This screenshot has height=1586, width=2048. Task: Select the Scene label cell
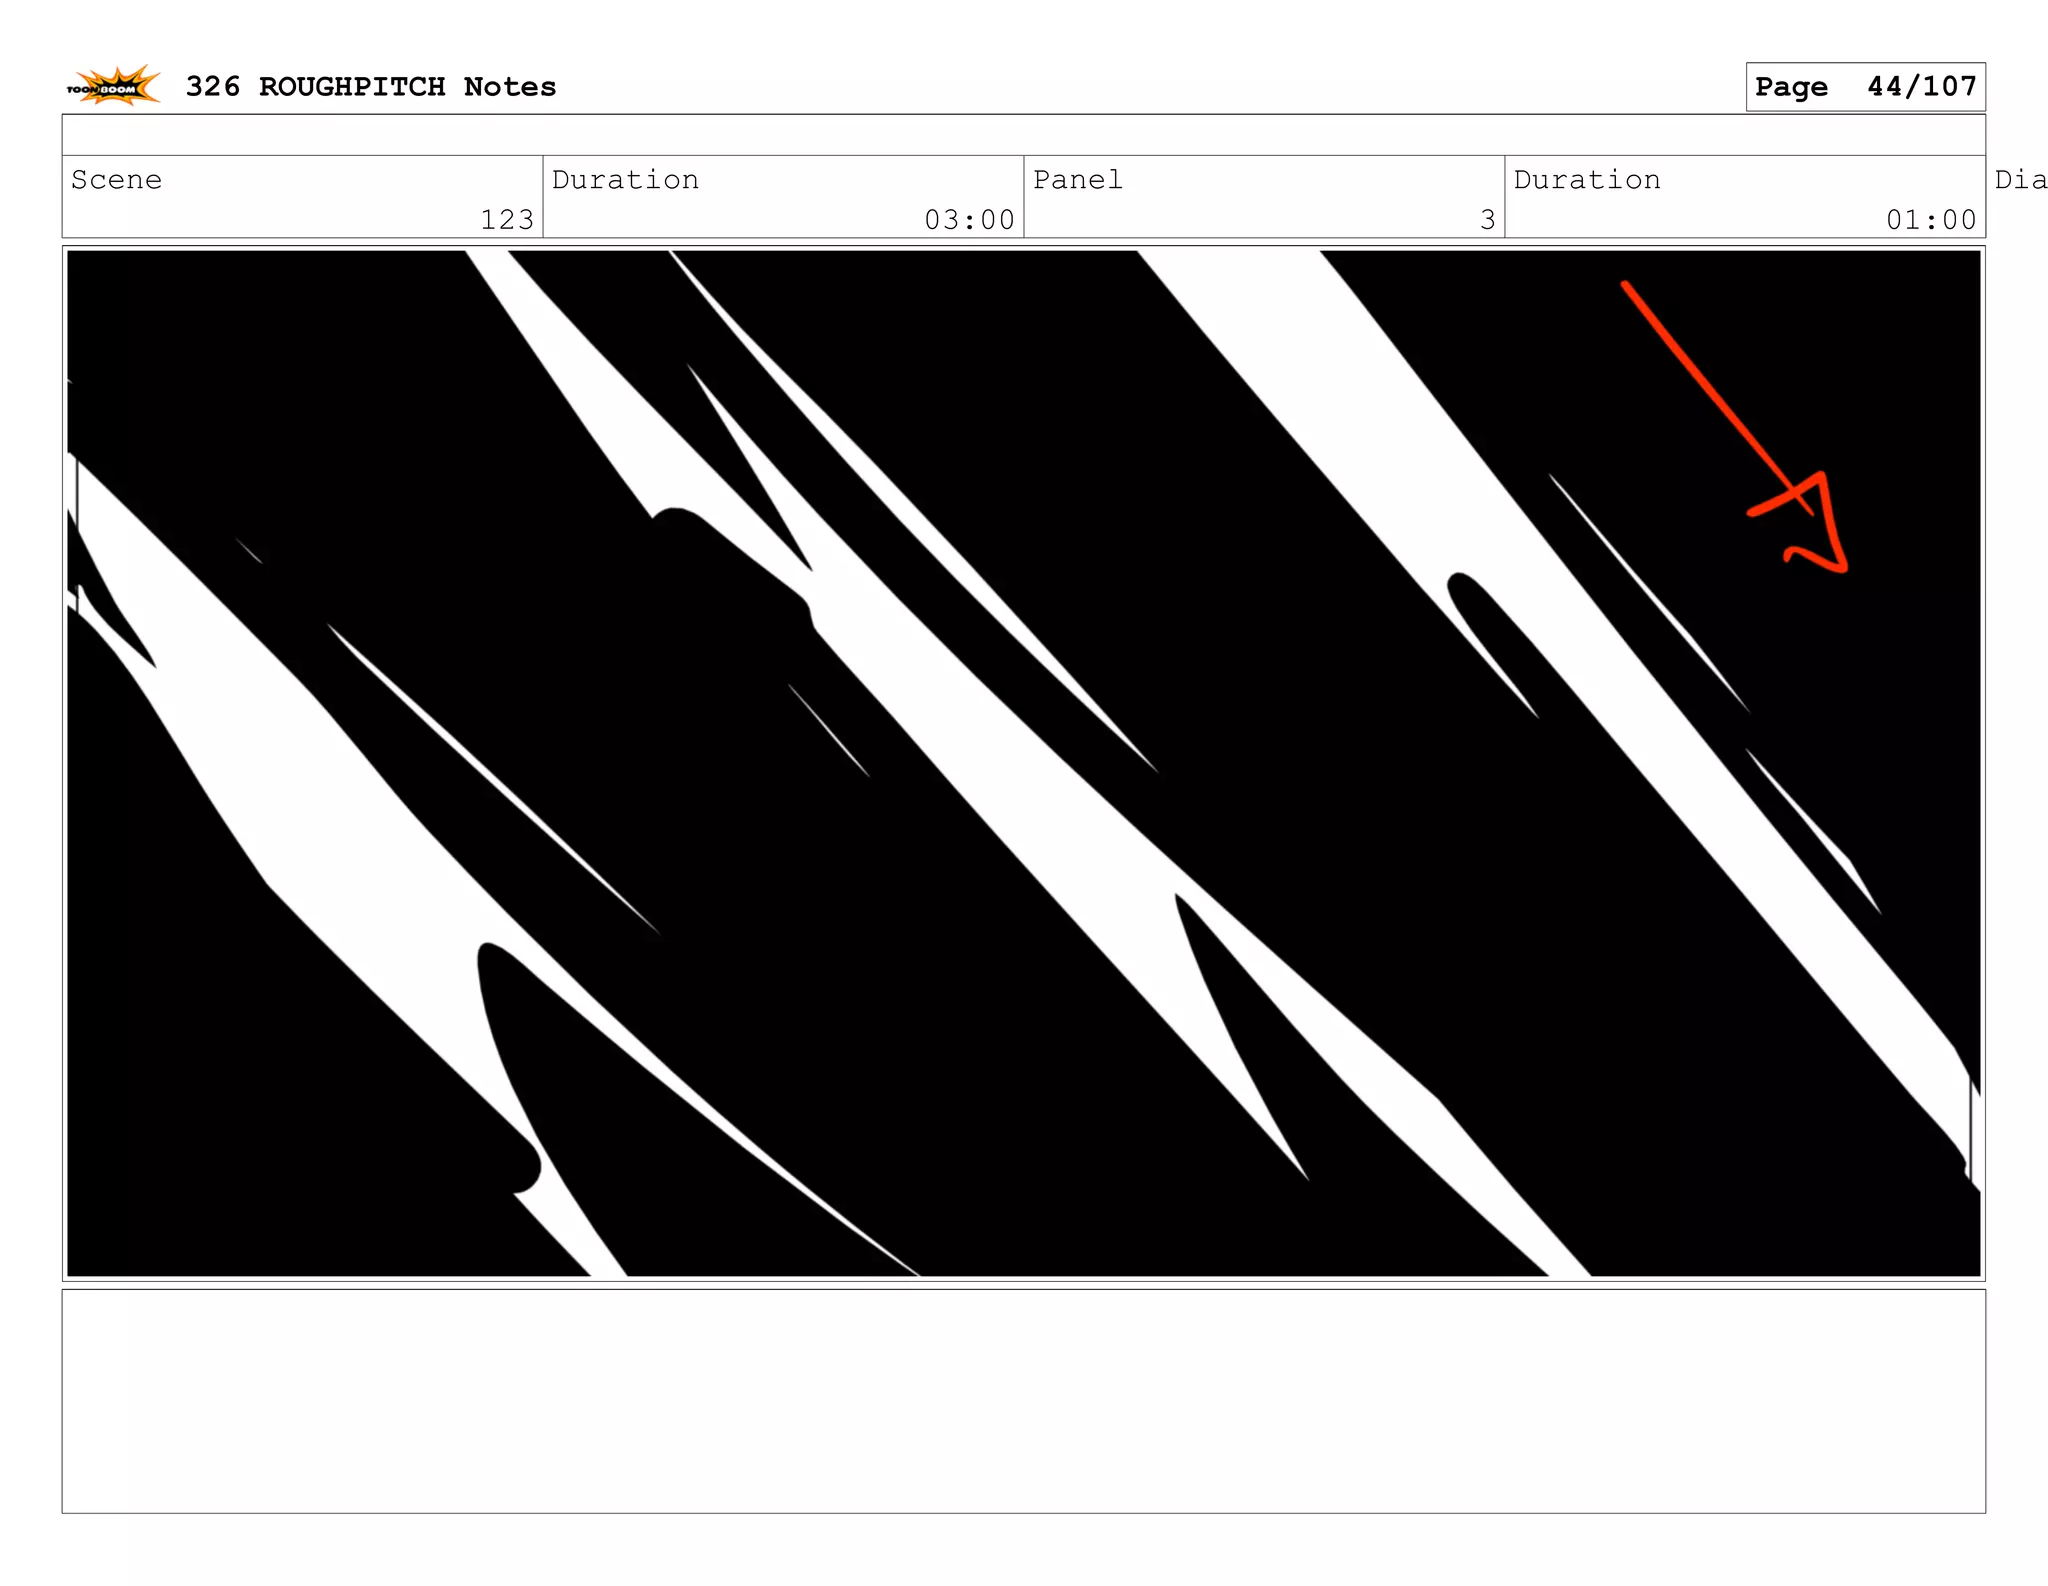pyautogui.click(x=116, y=180)
